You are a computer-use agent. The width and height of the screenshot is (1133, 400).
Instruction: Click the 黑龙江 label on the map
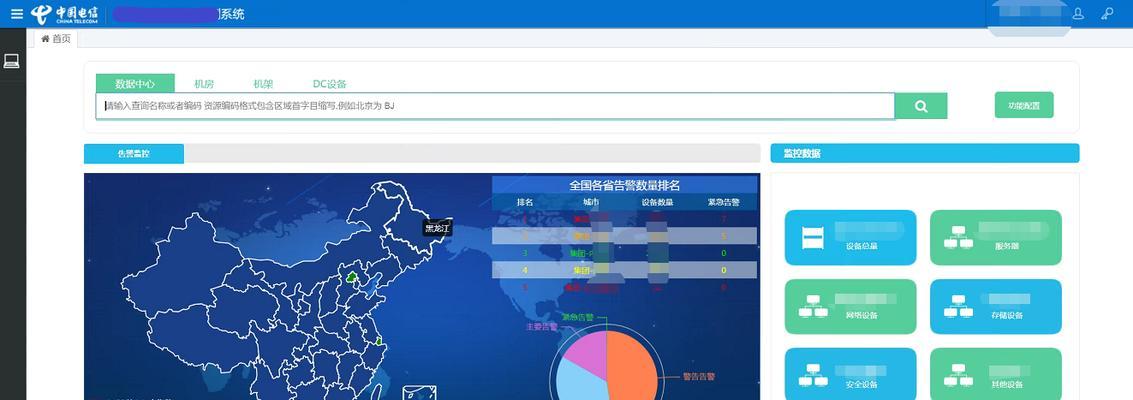click(437, 228)
